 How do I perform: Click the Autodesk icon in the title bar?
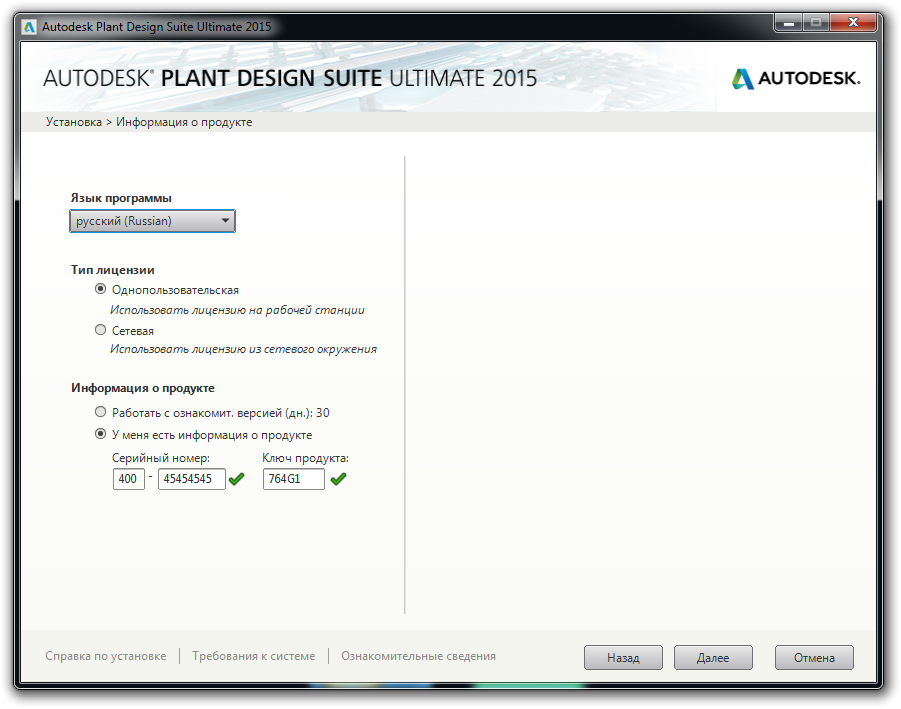point(29,27)
